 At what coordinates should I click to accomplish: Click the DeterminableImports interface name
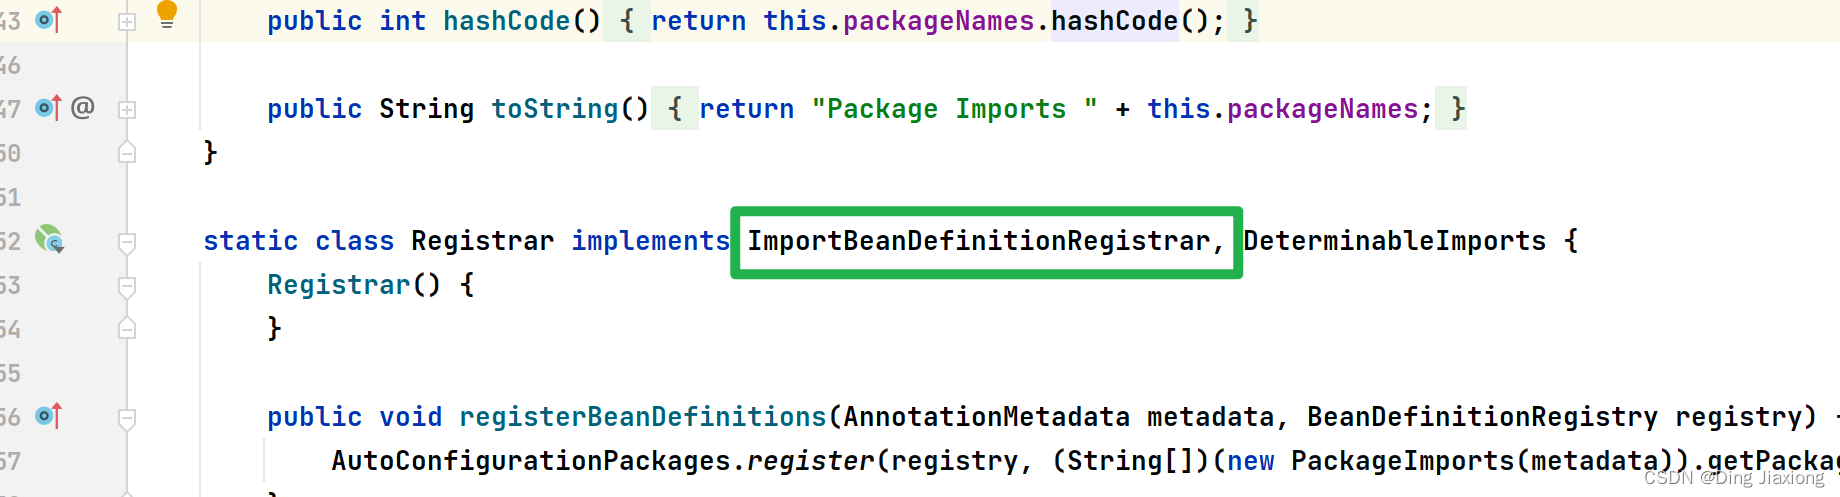tap(1395, 241)
